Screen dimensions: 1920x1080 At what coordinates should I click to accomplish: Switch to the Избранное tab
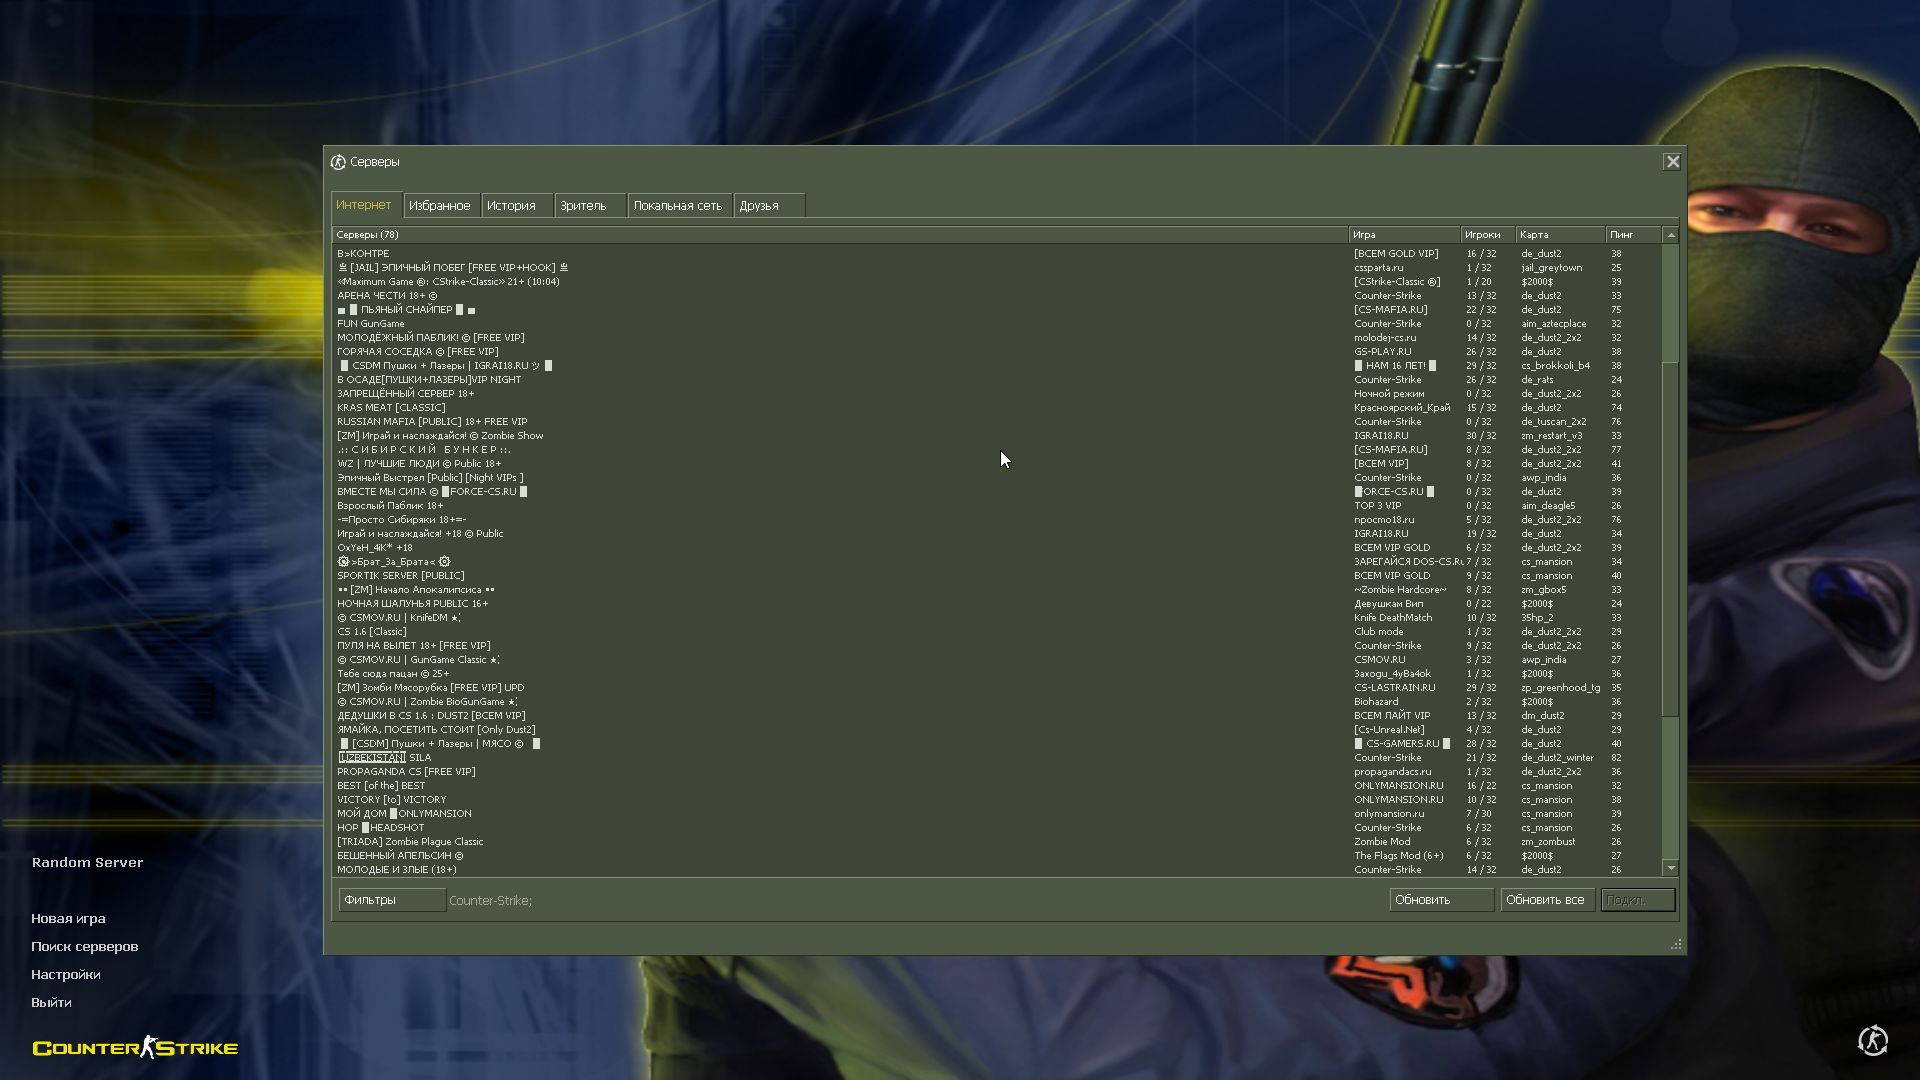click(x=440, y=205)
